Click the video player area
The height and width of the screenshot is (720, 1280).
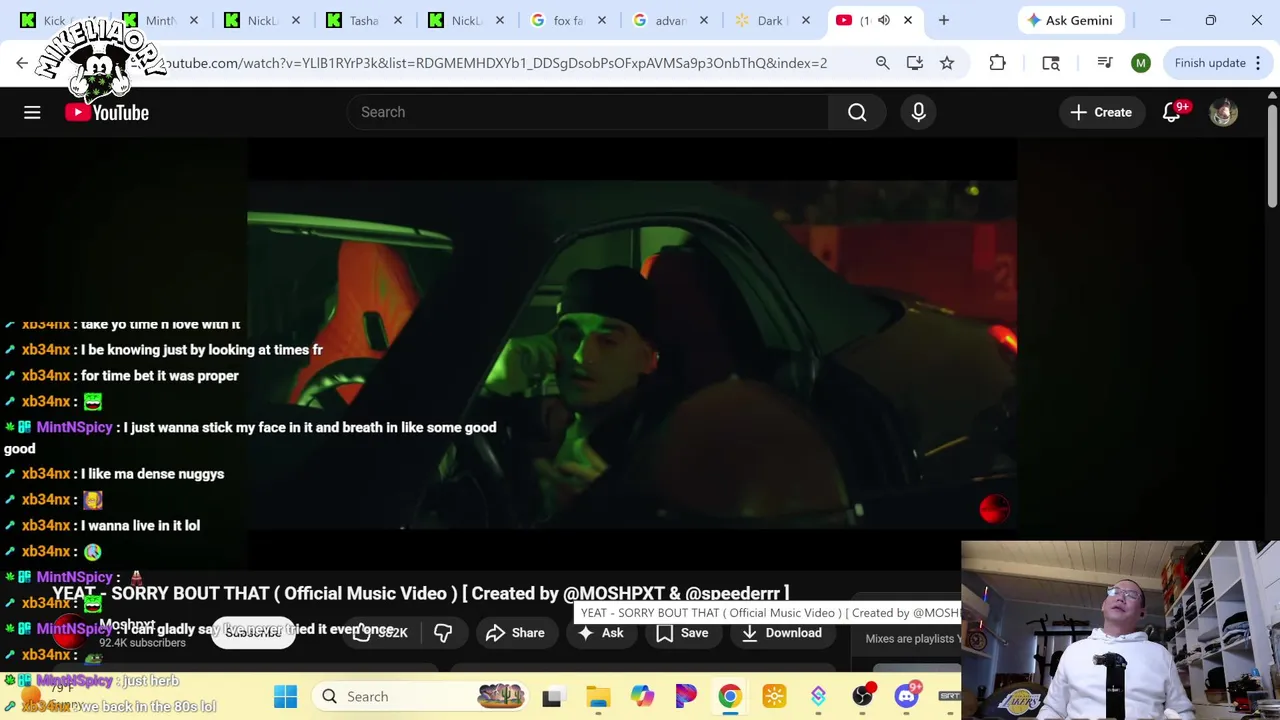[632, 353]
